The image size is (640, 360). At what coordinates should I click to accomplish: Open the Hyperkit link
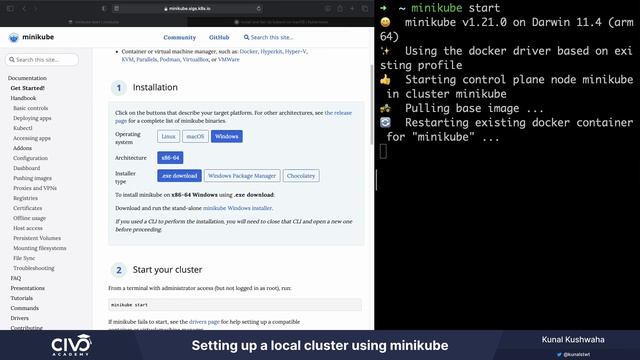pyautogui.click(x=271, y=52)
